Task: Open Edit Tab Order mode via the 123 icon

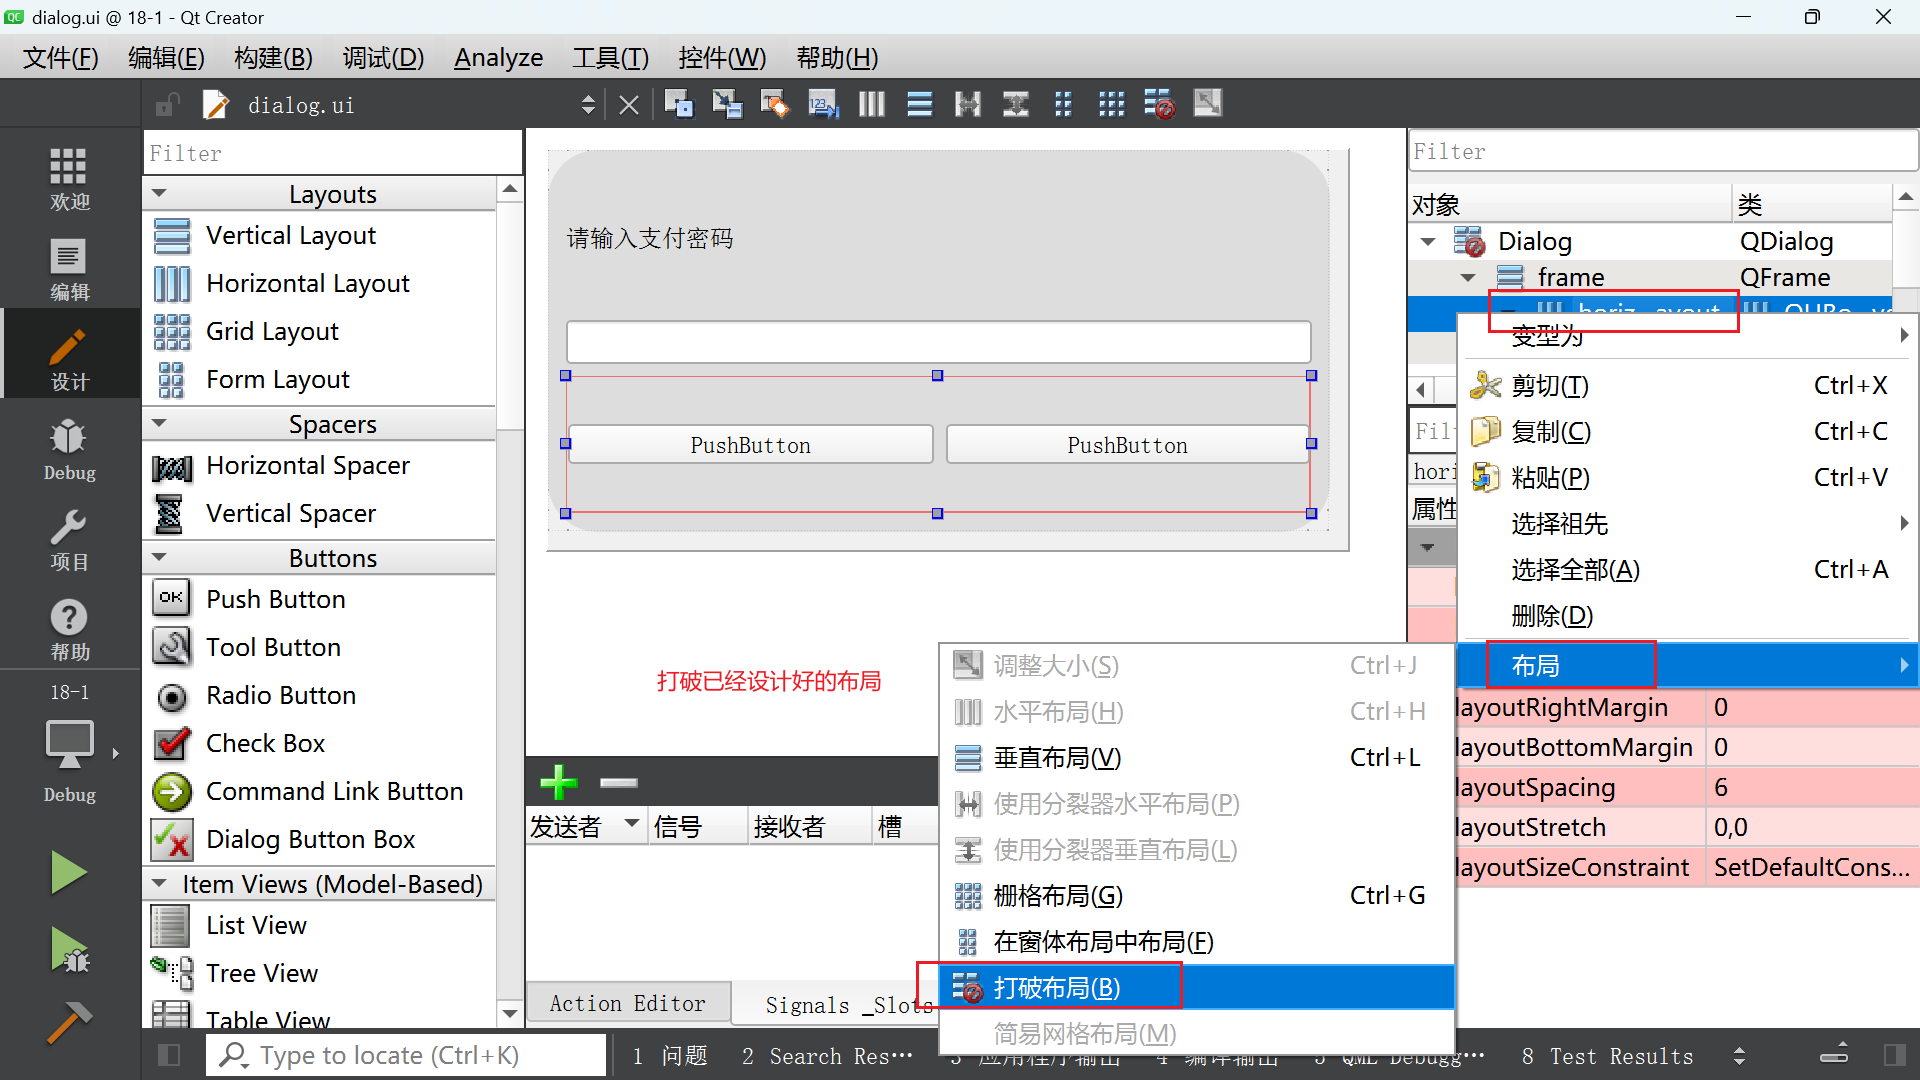Action: [823, 103]
